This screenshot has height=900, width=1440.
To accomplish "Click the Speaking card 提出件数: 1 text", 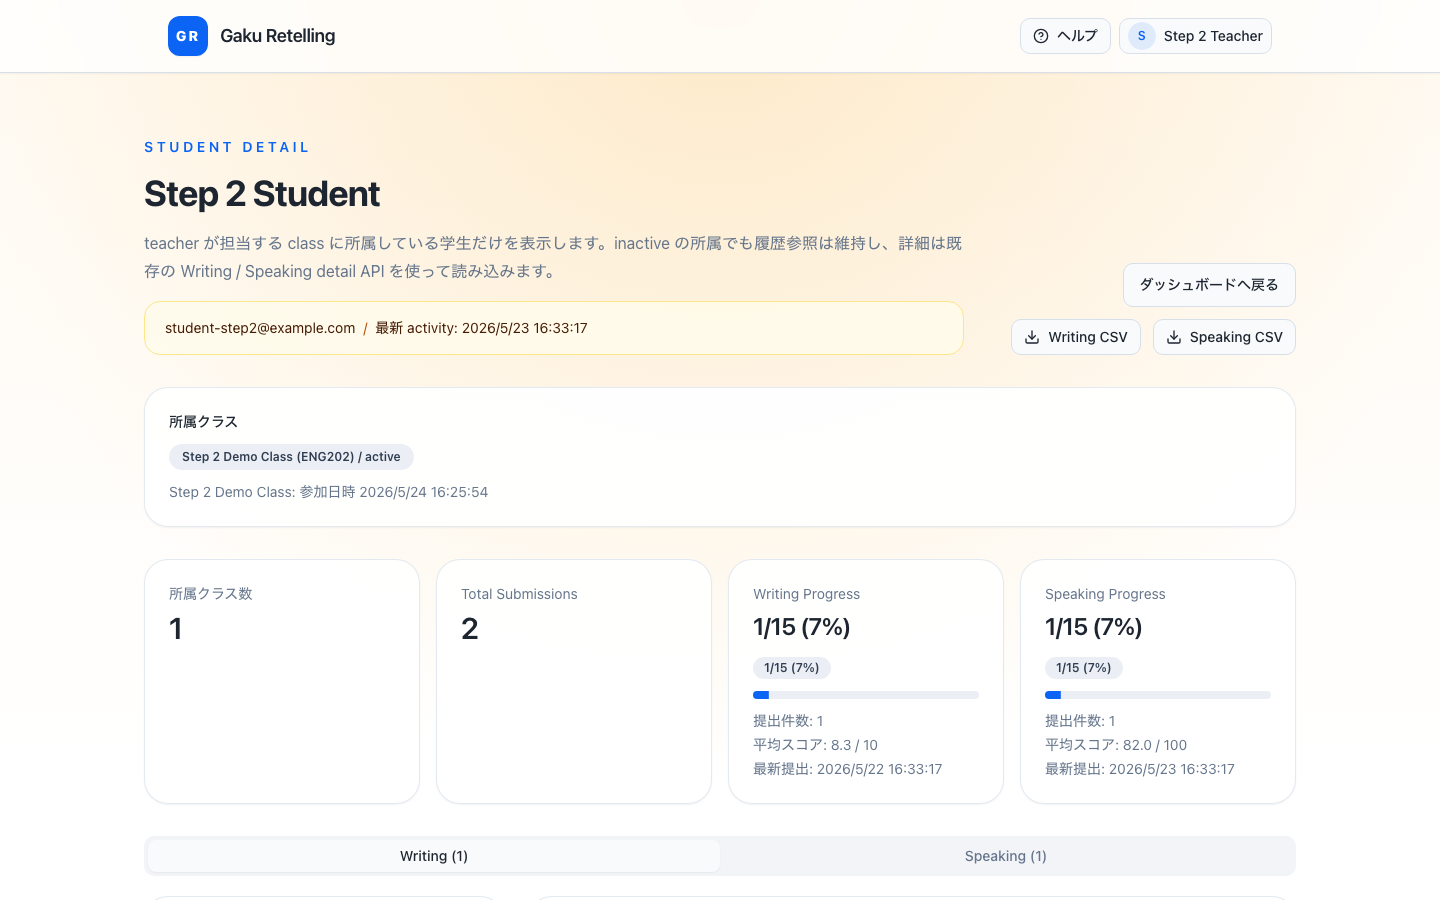I will pyautogui.click(x=1080, y=721).
